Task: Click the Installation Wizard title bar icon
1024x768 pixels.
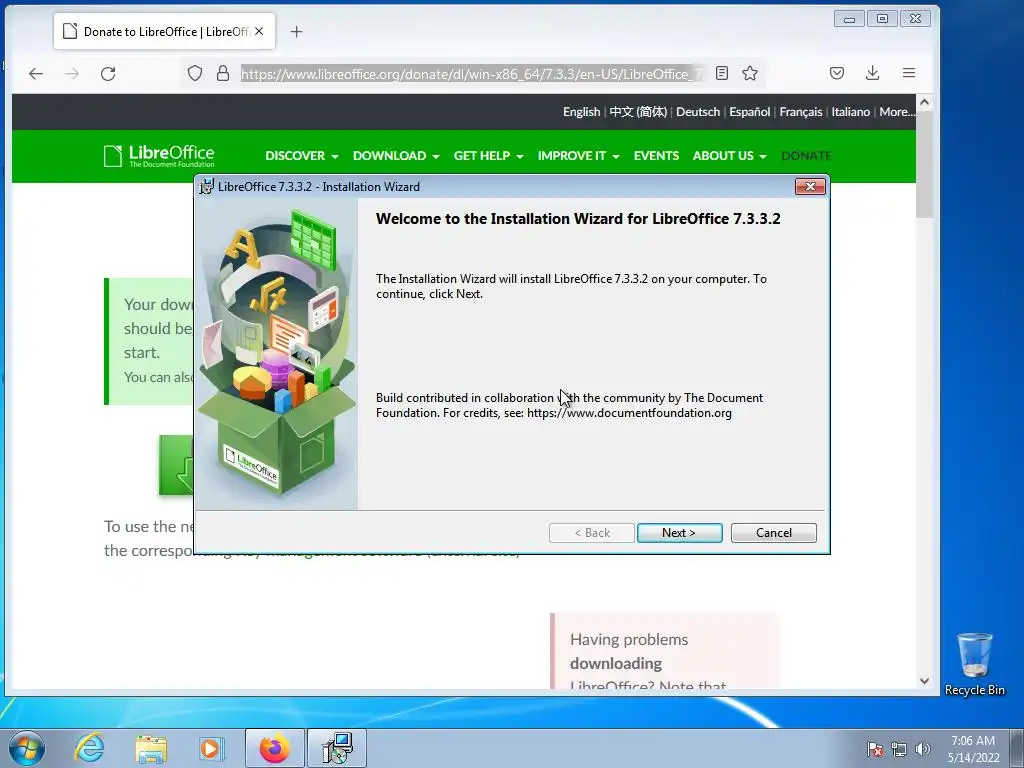Action: click(206, 187)
